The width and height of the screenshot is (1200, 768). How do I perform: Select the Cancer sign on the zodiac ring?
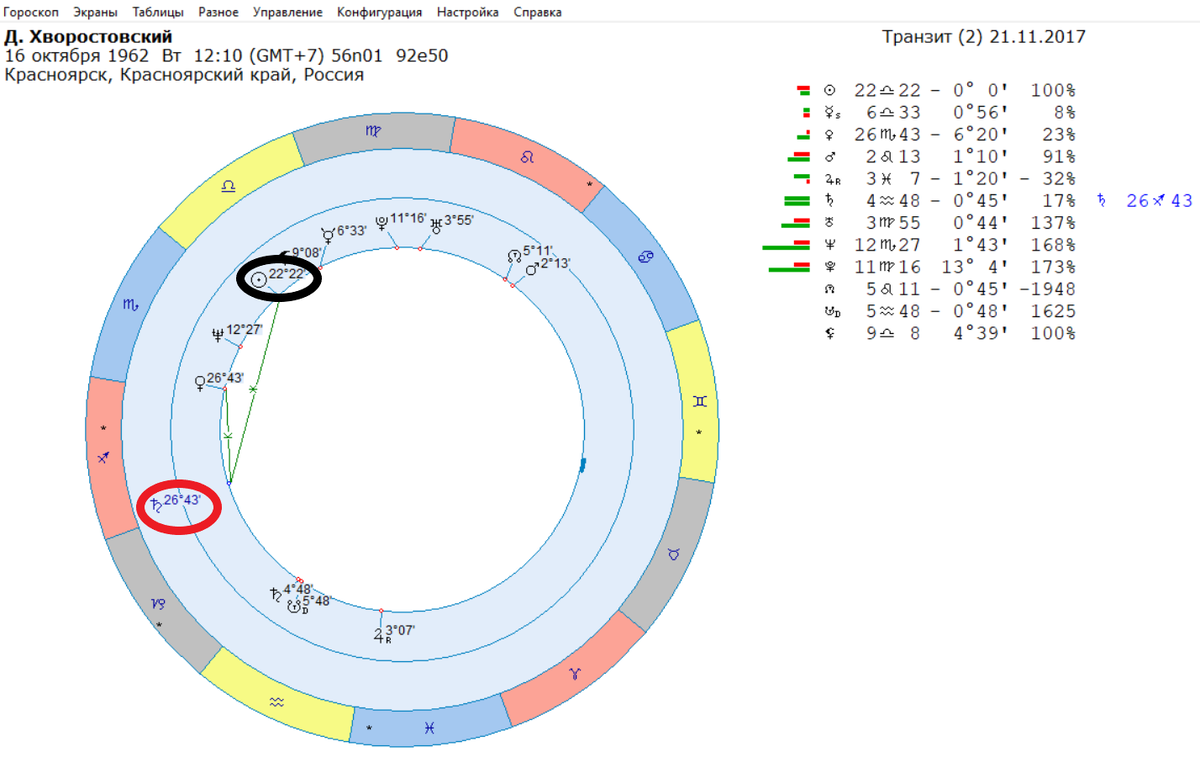coord(648,258)
